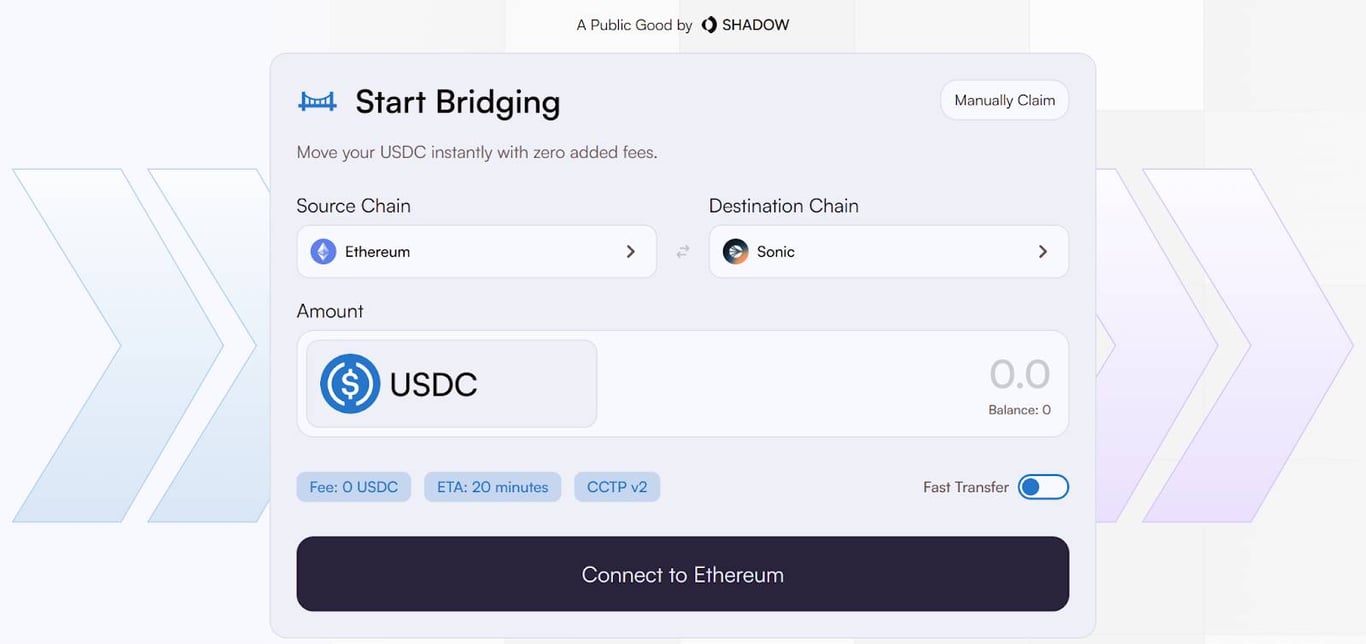
Task: Click the Fast Transfer label
Action: tap(965, 487)
